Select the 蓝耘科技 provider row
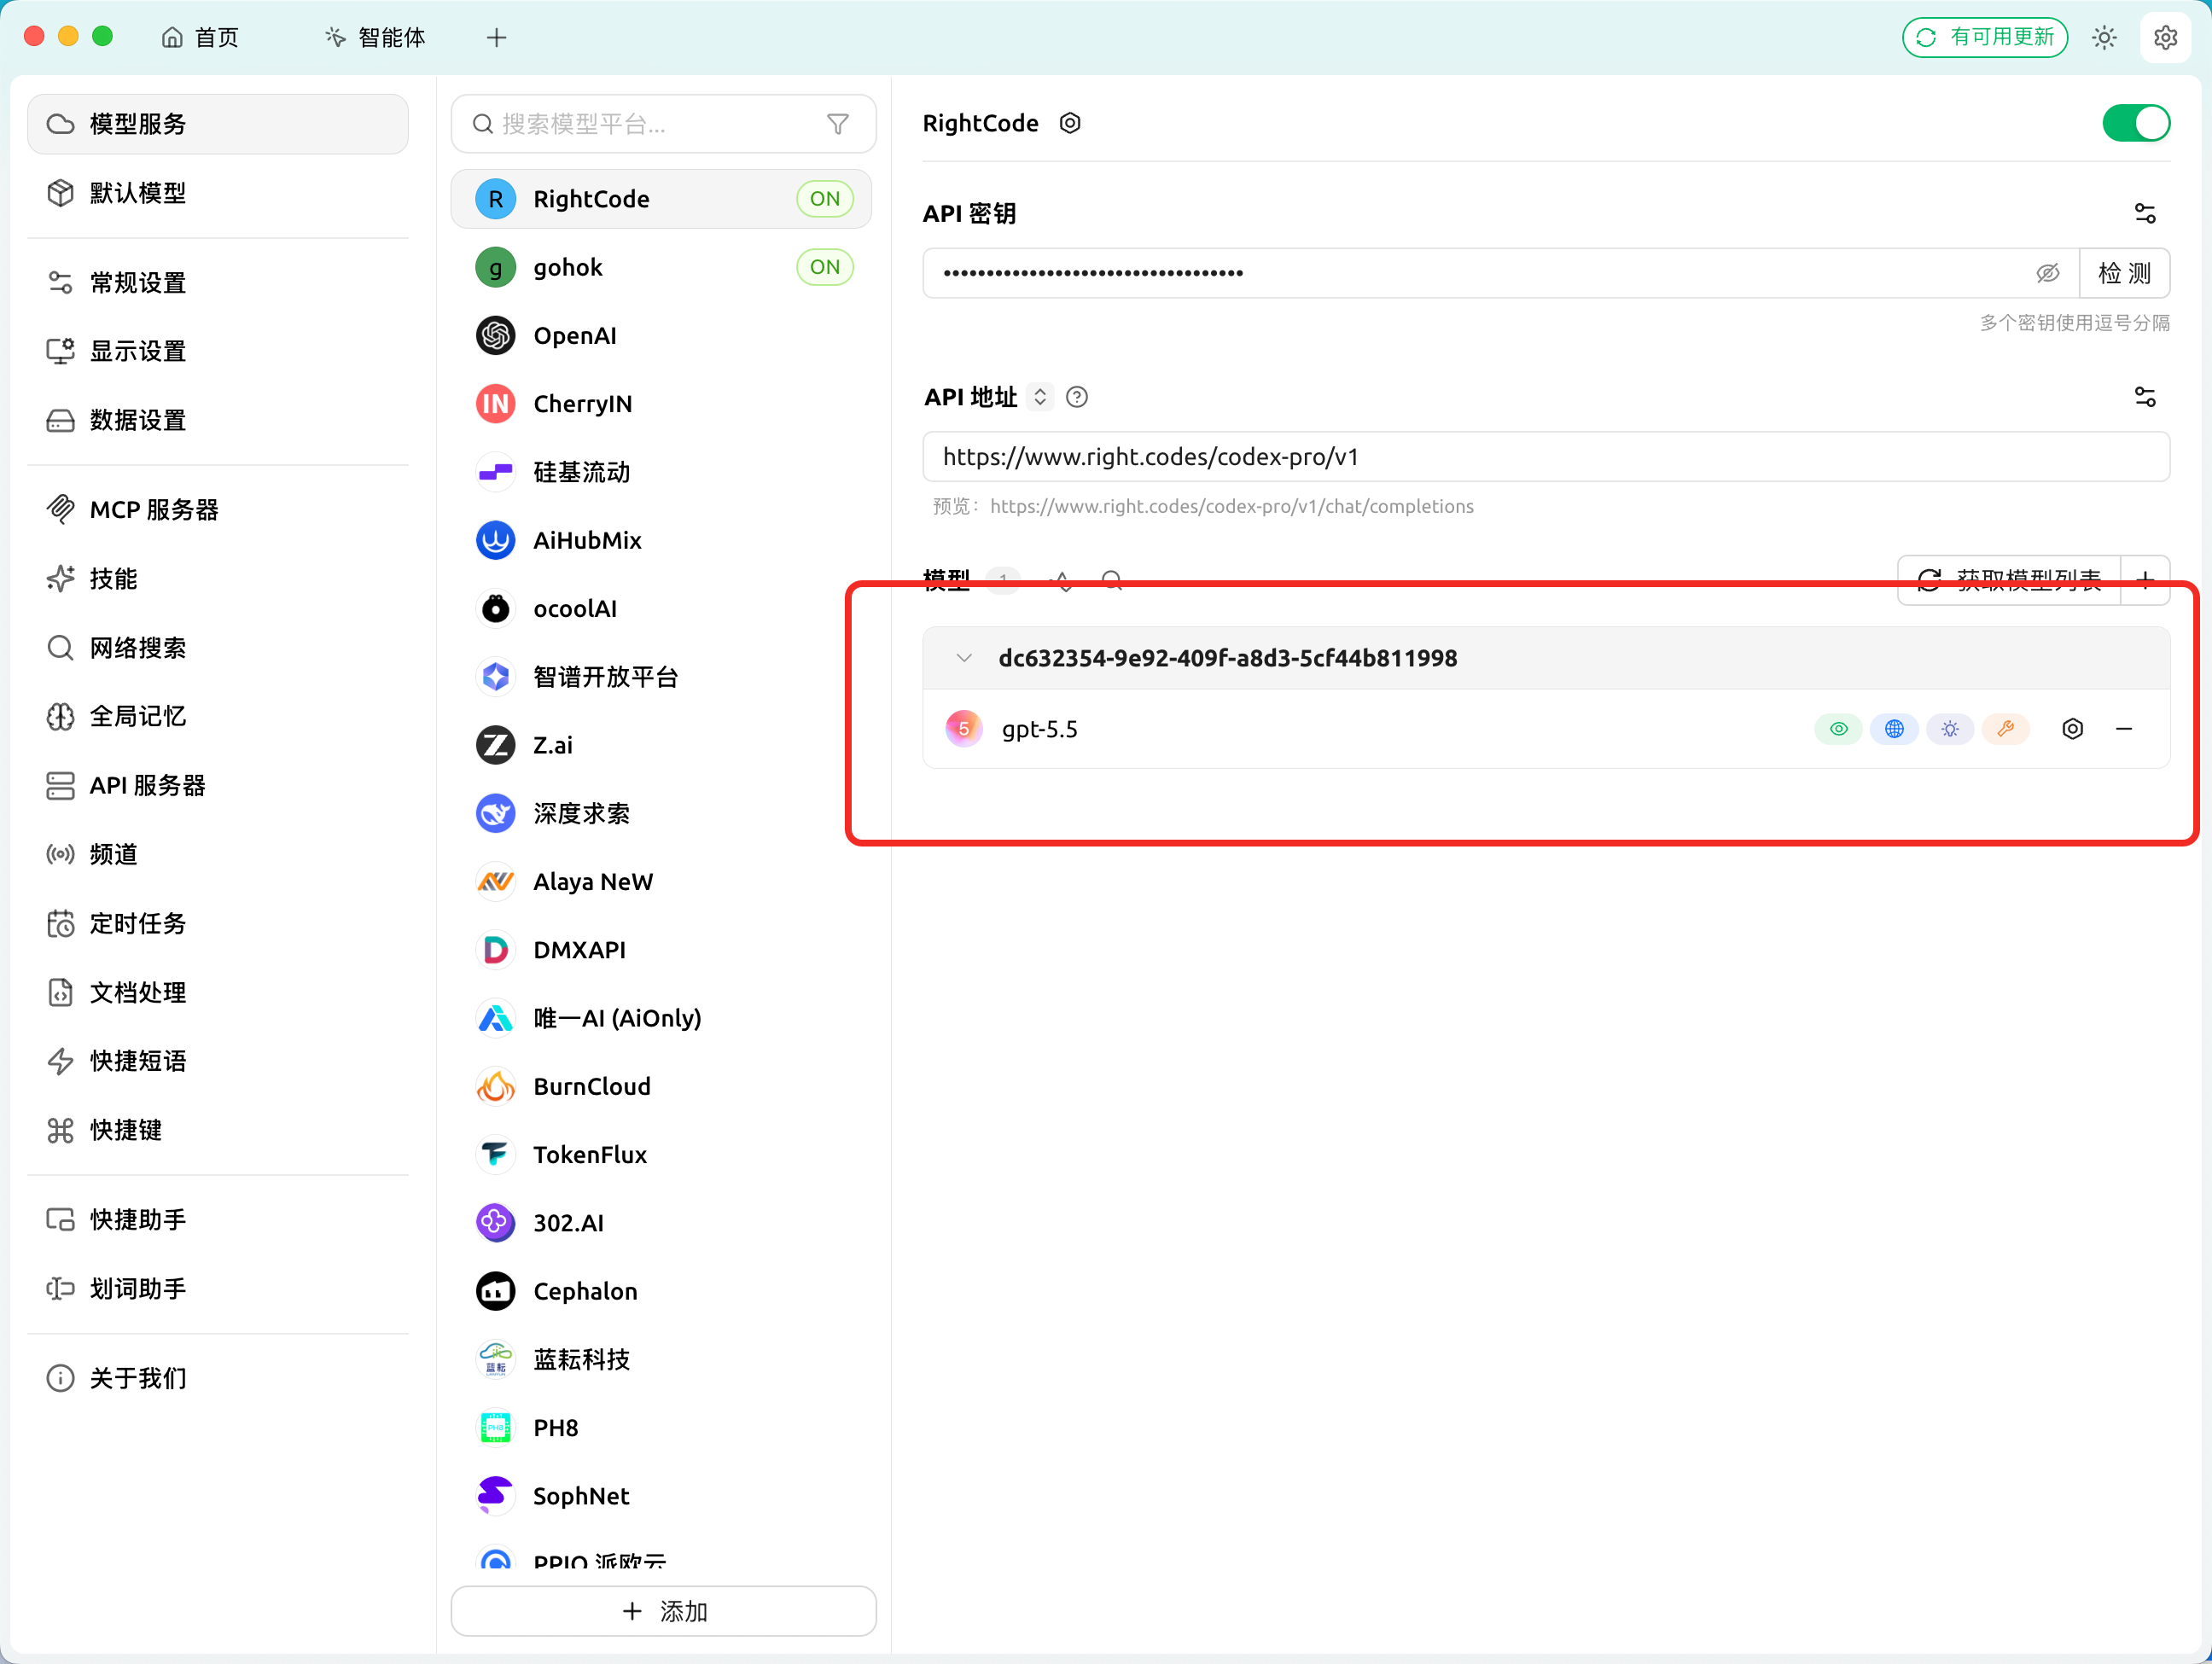 [x=661, y=1360]
